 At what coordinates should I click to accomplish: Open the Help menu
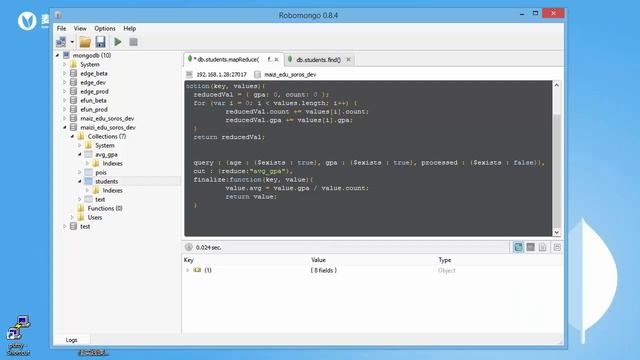[x=129, y=28]
